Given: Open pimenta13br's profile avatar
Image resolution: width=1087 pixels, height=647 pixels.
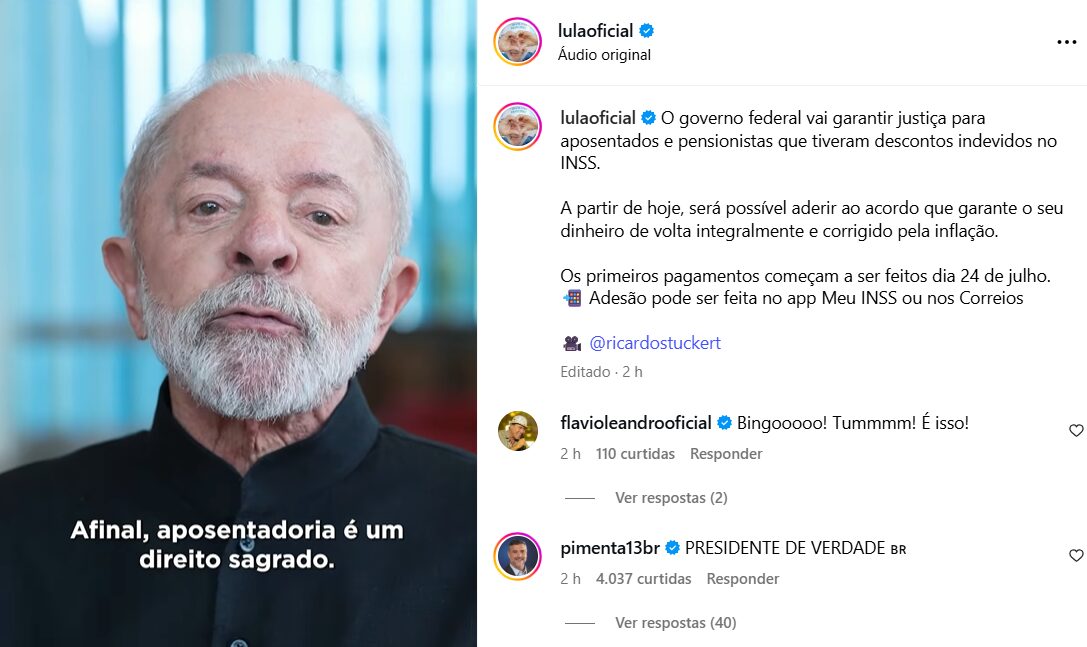Looking at the screenshot, I should point(517,556).
